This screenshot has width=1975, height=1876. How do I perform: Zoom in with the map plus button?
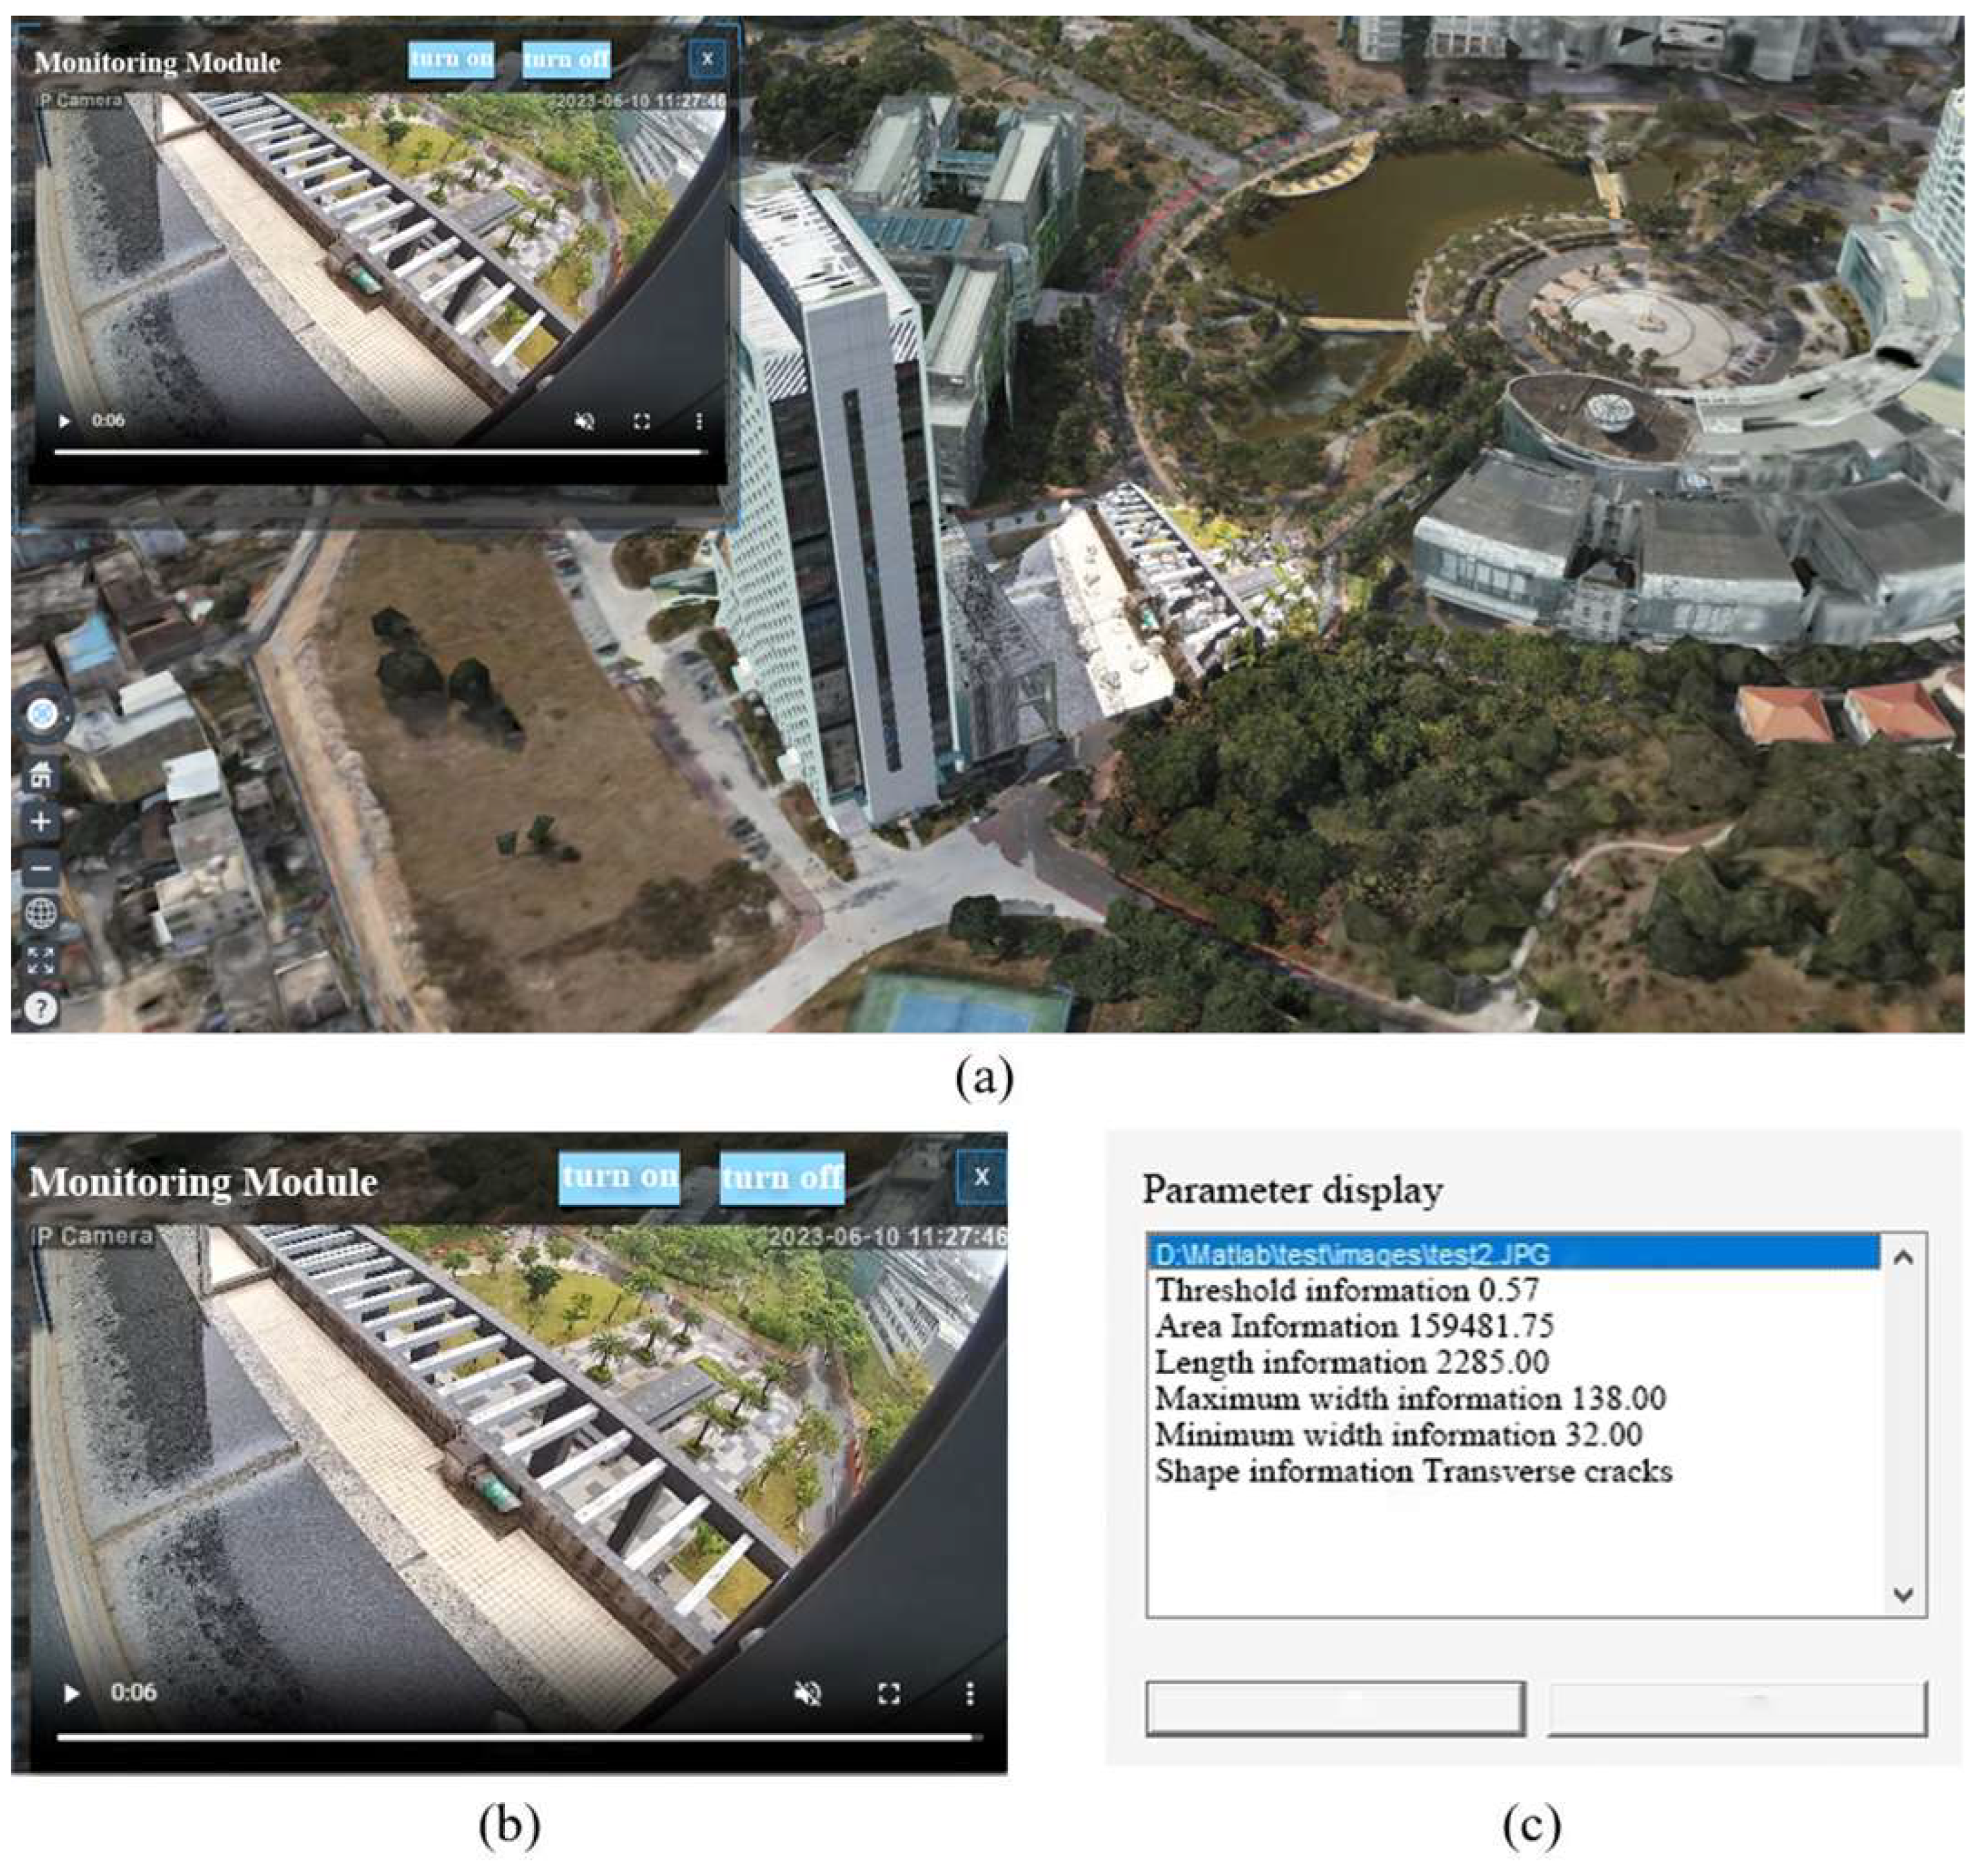coord(41,822)
